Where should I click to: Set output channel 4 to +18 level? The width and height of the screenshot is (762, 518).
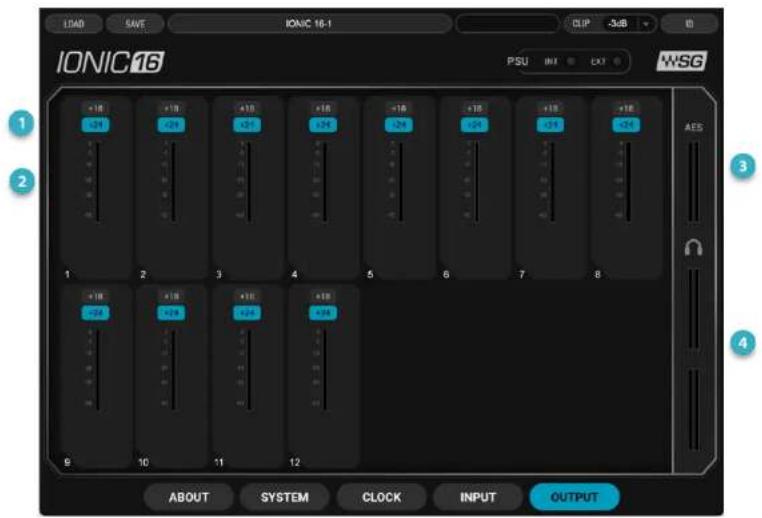(x=323, y=108)
